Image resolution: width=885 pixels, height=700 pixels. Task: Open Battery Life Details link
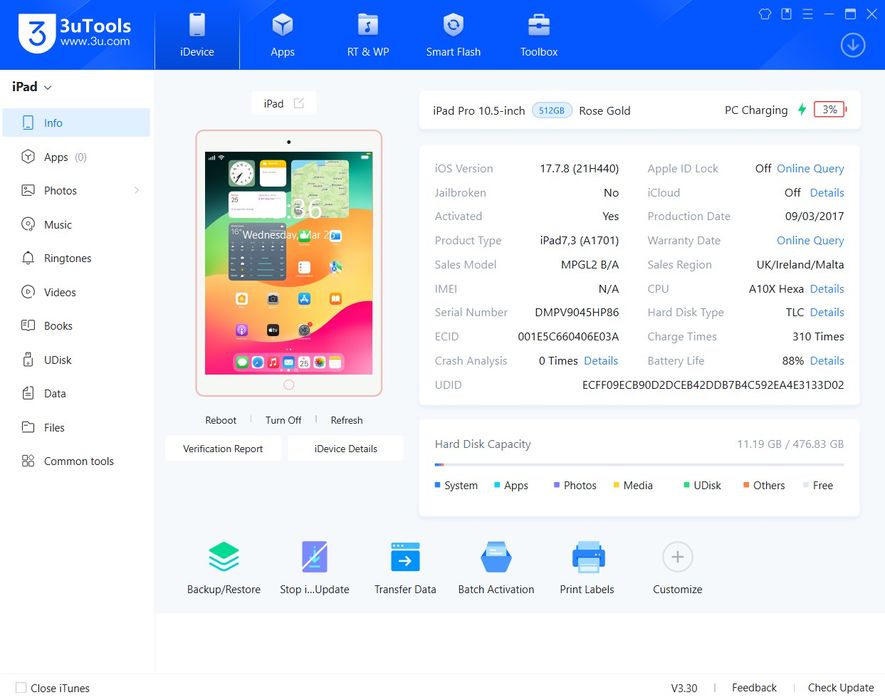(x=827, y=361)
